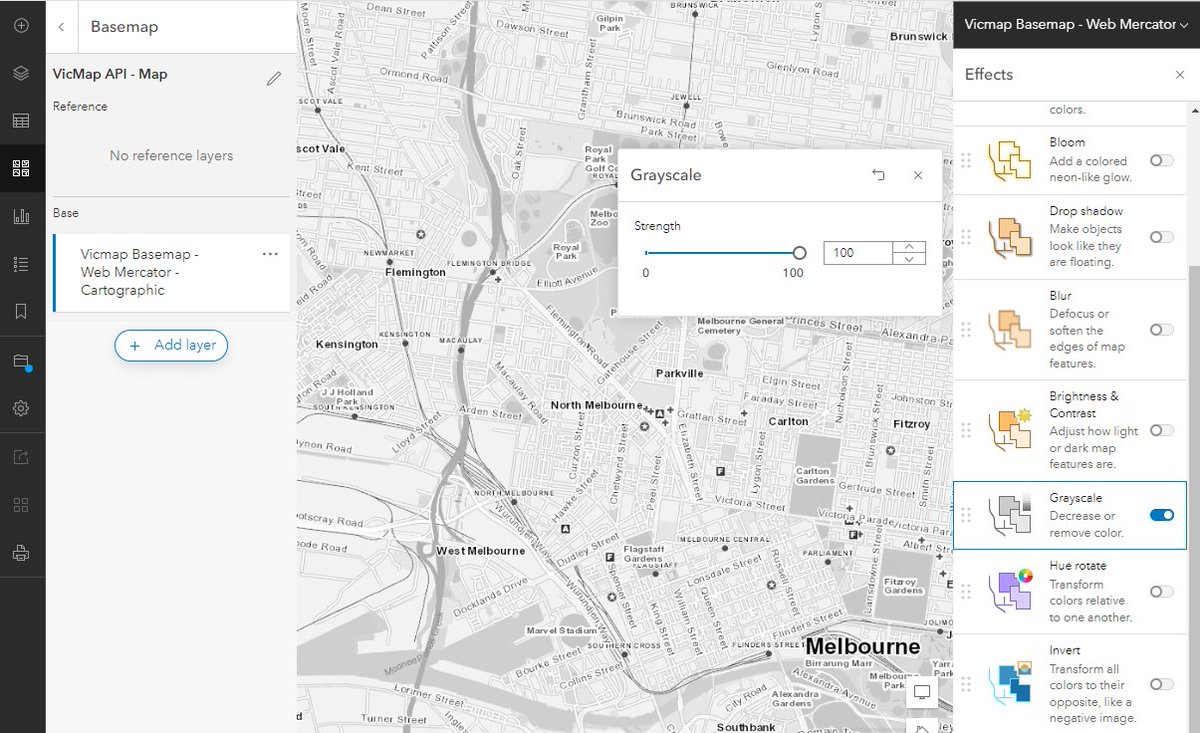Viewport: 1200px width, 733px height.
Task: Click the Brightness & Contrast thumbnail
Action: pyautogui.click(x=1009, y=430)
